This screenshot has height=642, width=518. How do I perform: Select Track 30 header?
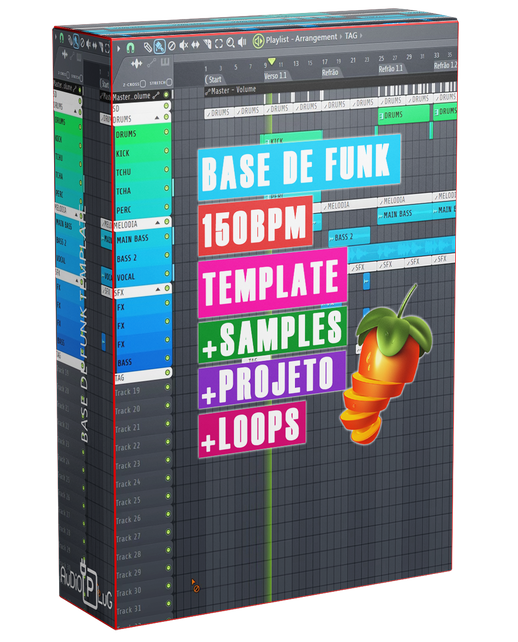[x=144, y=591]
